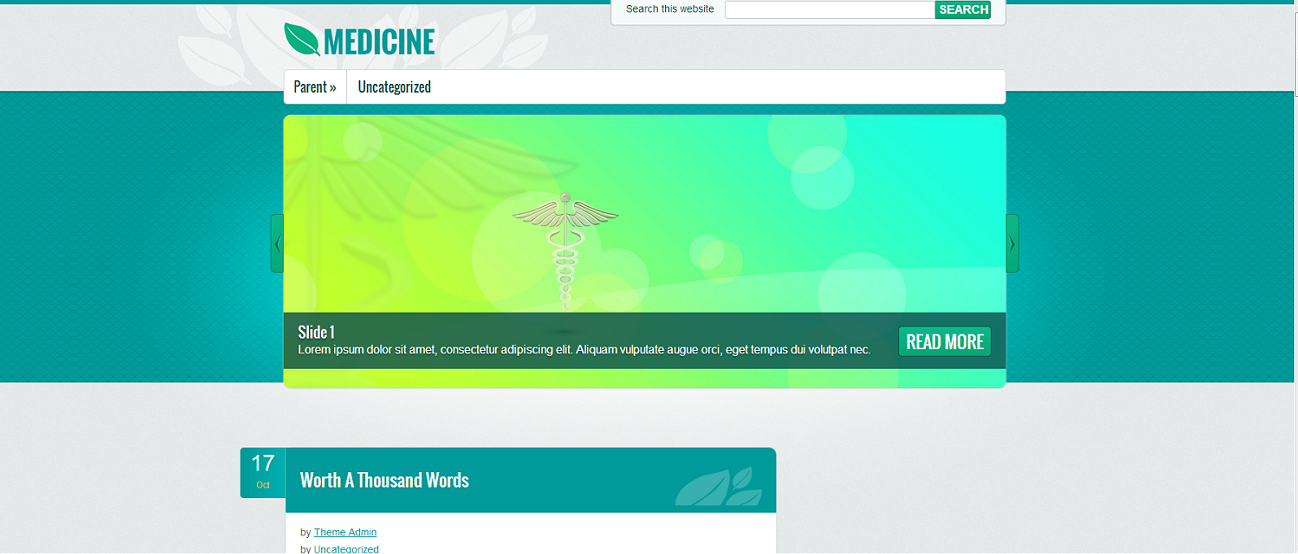The image size is (1298, 554).
Task: Click the READ MORE button on slide
Action: click(944, 342)
